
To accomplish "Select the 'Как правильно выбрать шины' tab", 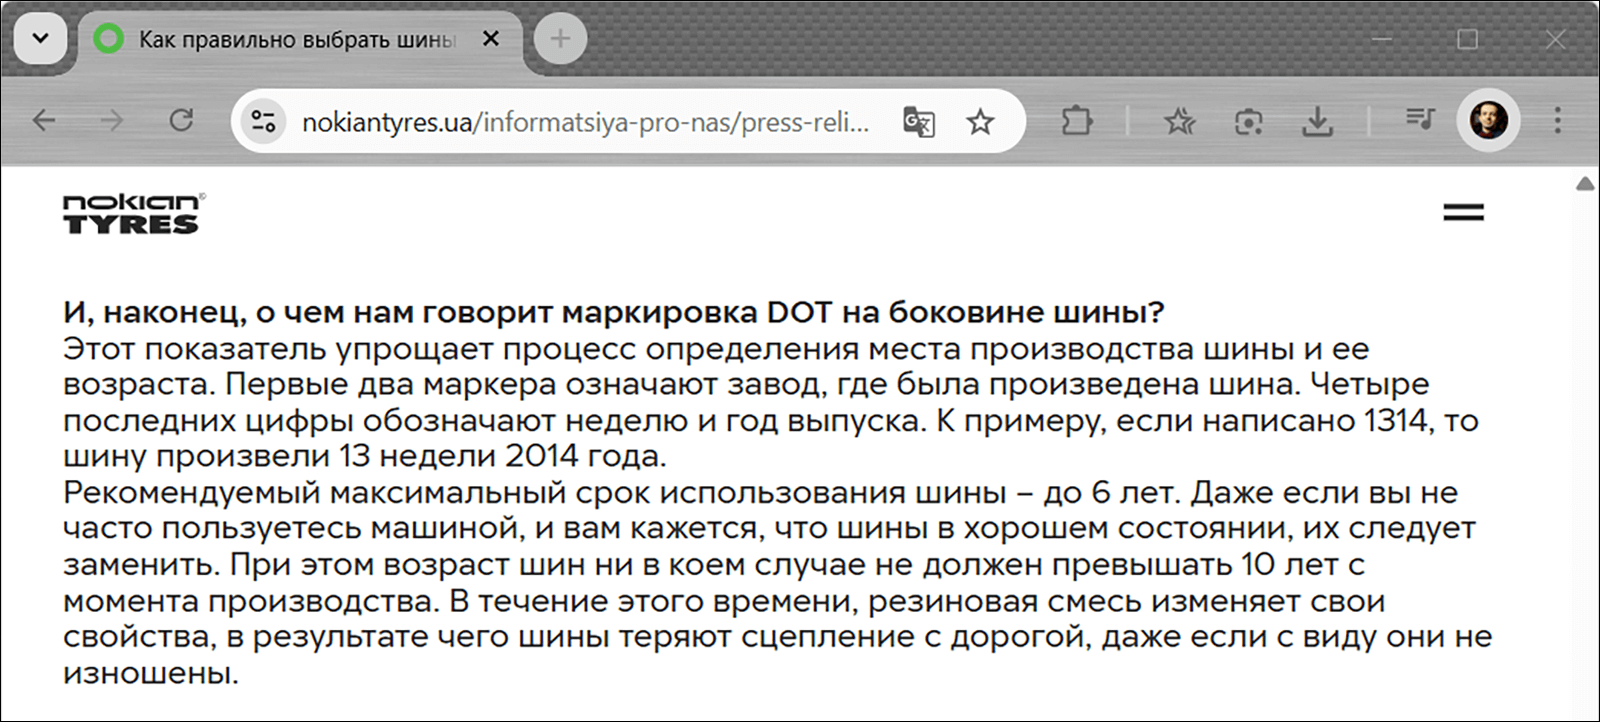I will click(x=298, y=40).
